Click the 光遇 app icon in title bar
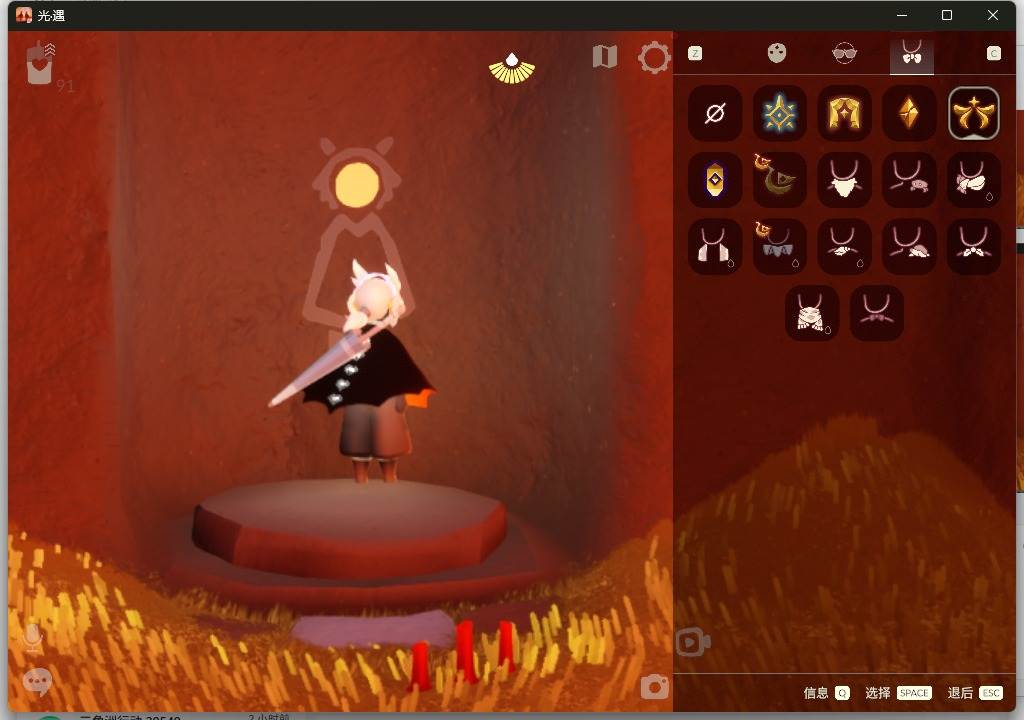Viewport: 1024px width, 720px height. click(x=24, y=15)
